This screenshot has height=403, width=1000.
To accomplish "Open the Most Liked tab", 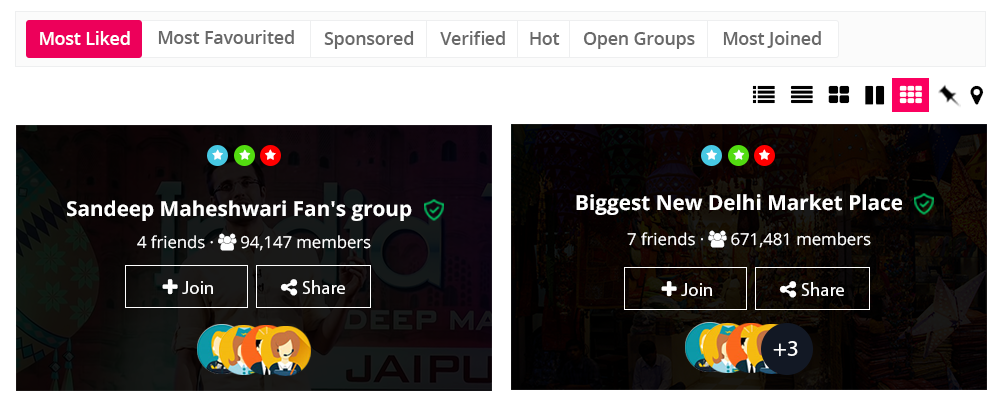I will coord(84,39).
